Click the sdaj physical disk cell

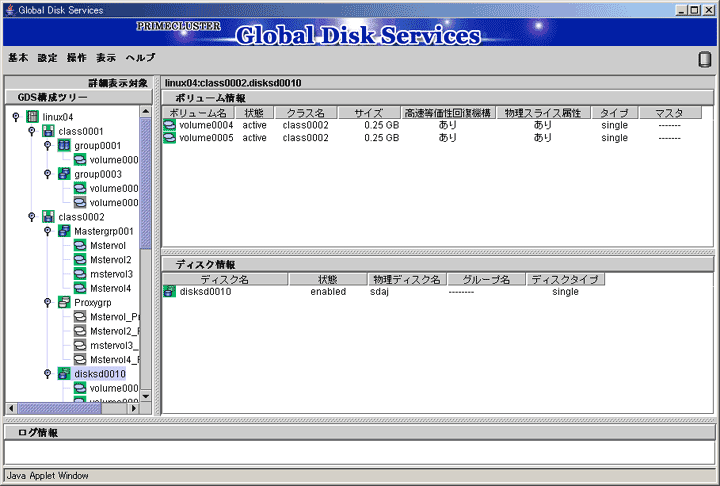click(379, 291)
